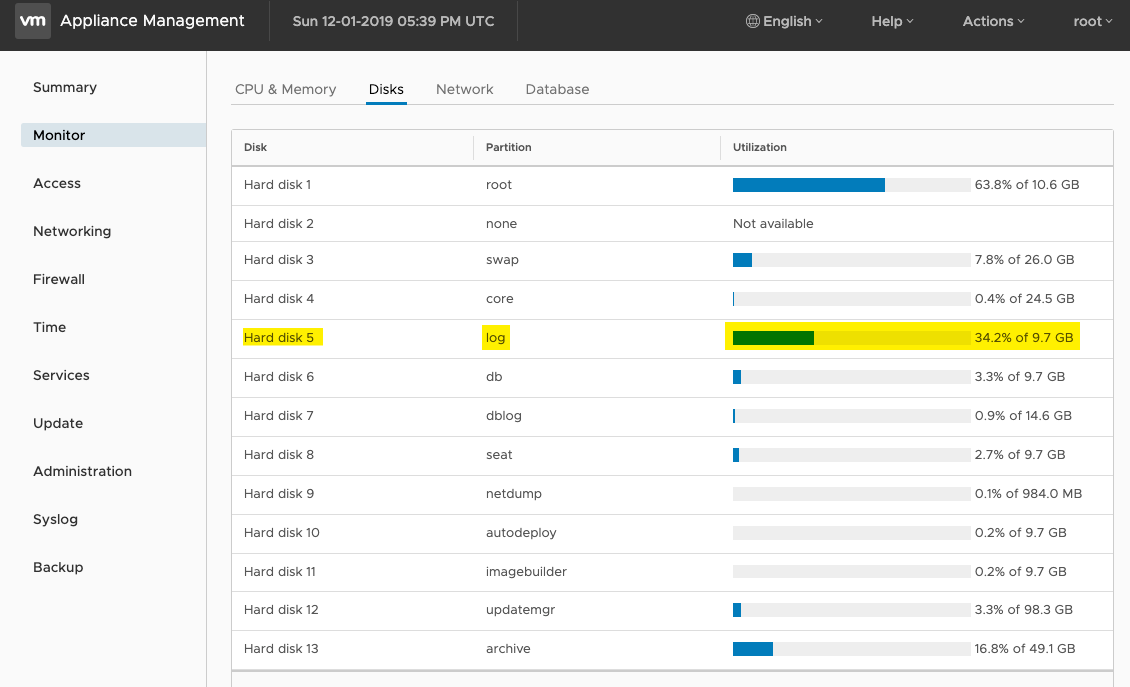Viewport: 1130px width, 687px height.
Task: Open the root user menu
Action: pos(1093,22)
